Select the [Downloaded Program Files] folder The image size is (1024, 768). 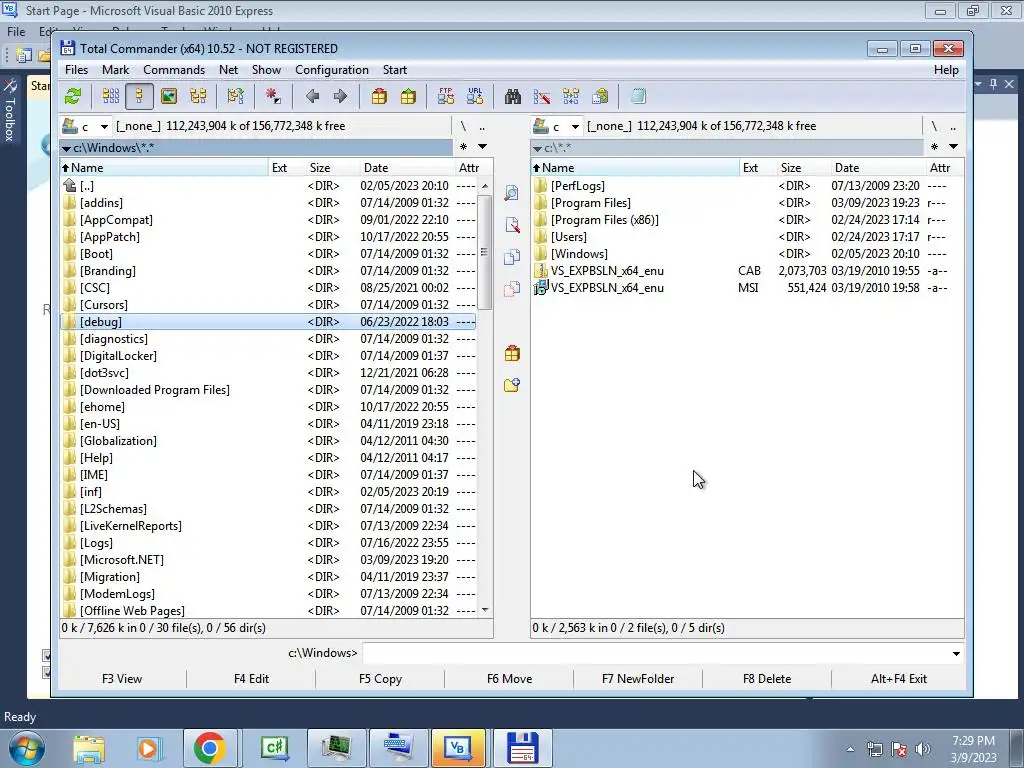click(268, 390)
